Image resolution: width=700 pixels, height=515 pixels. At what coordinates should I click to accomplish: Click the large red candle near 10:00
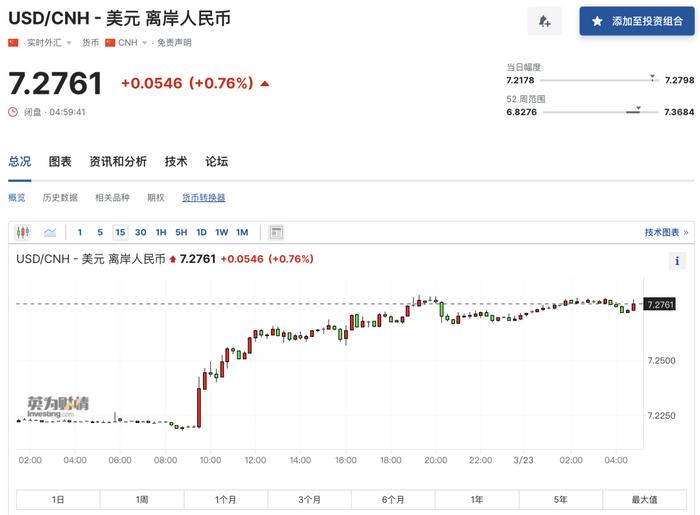pyautogui.click(x=199, y=407)
